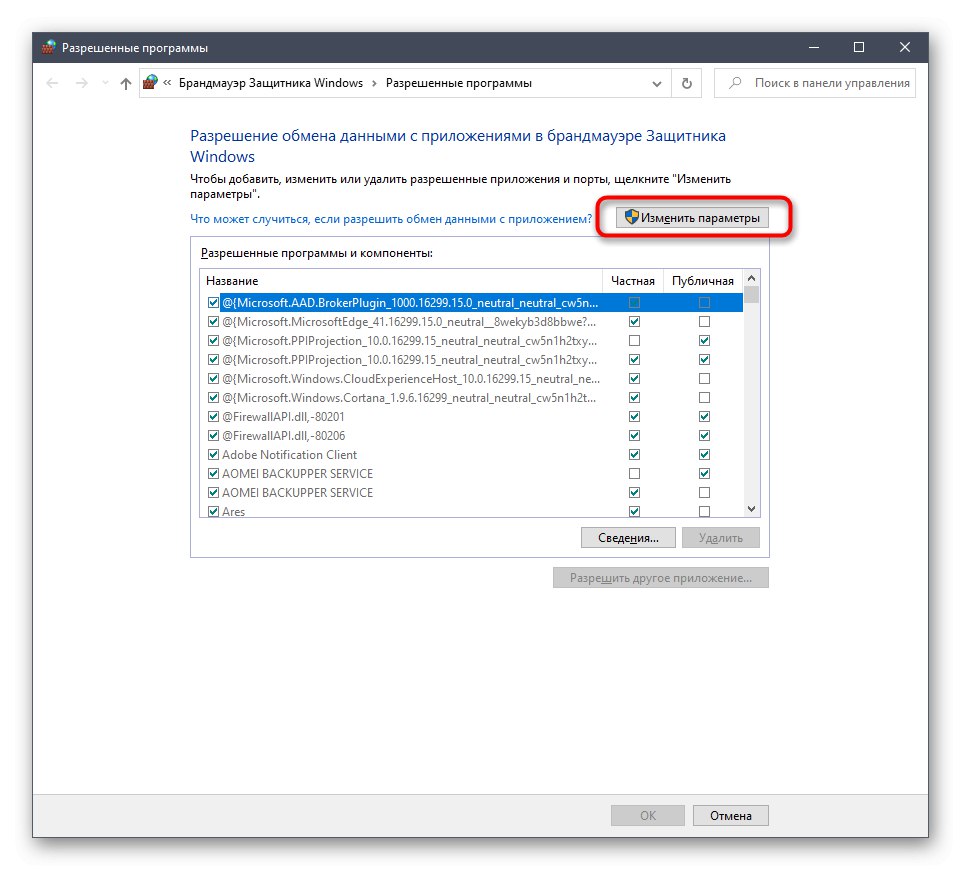
Task: Click the firewall icon in the title bar
Action: [x=46, y=47]
